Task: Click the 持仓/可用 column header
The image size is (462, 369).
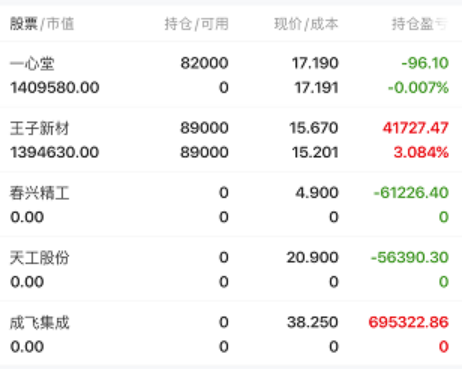Action: [197, 24]
